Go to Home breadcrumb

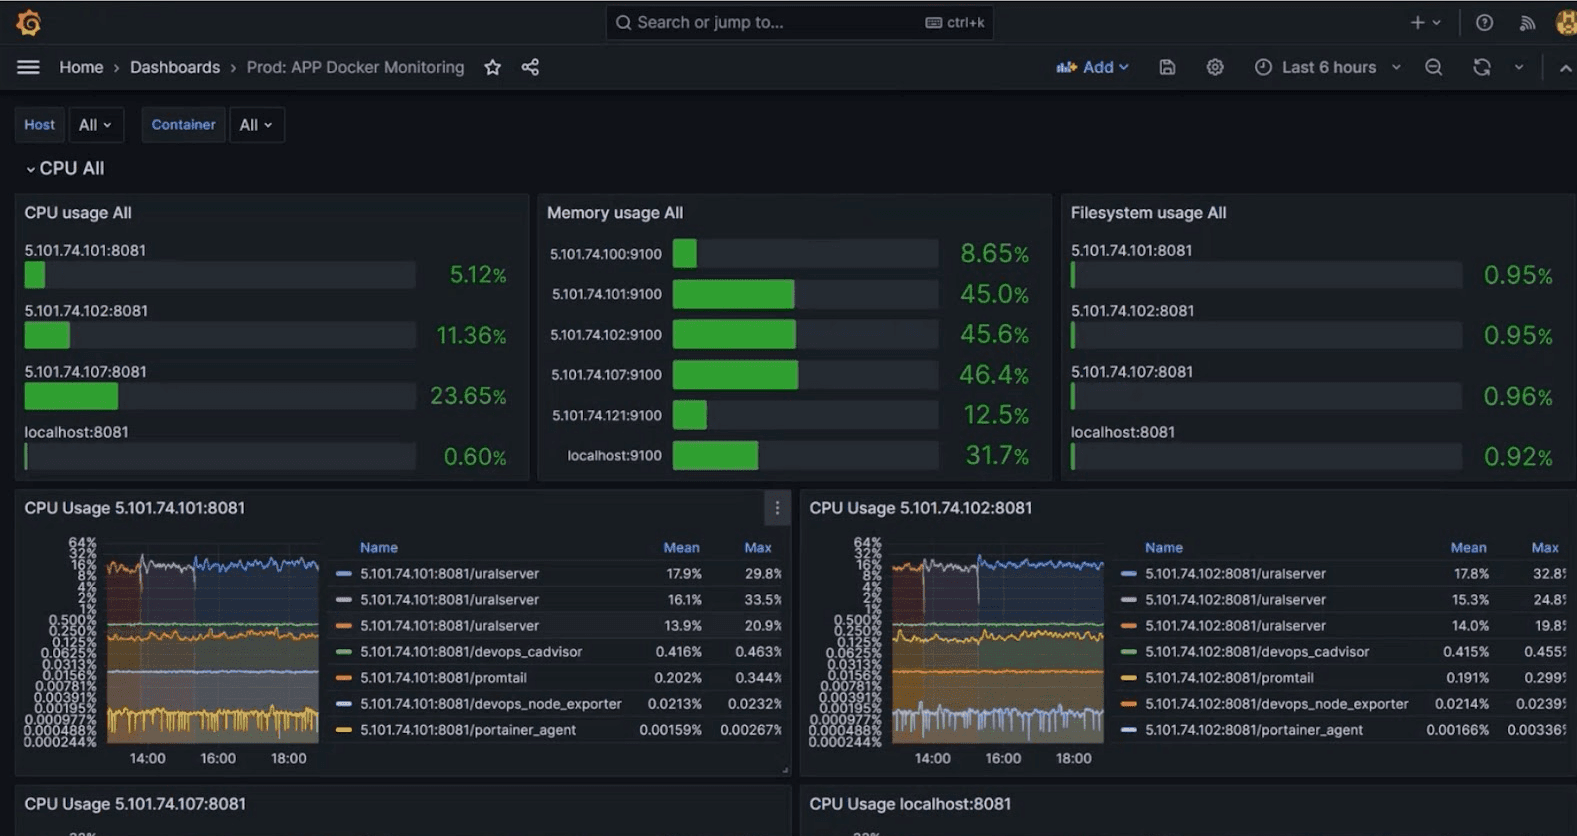pyautogui.click(x=81, y=67)
